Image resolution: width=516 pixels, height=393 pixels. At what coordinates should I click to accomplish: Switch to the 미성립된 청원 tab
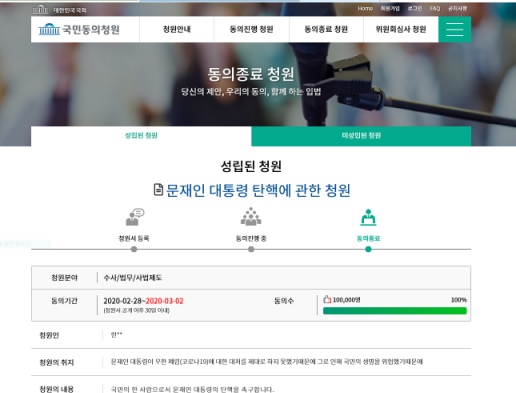pyautogui.click(x=361, y=136)
